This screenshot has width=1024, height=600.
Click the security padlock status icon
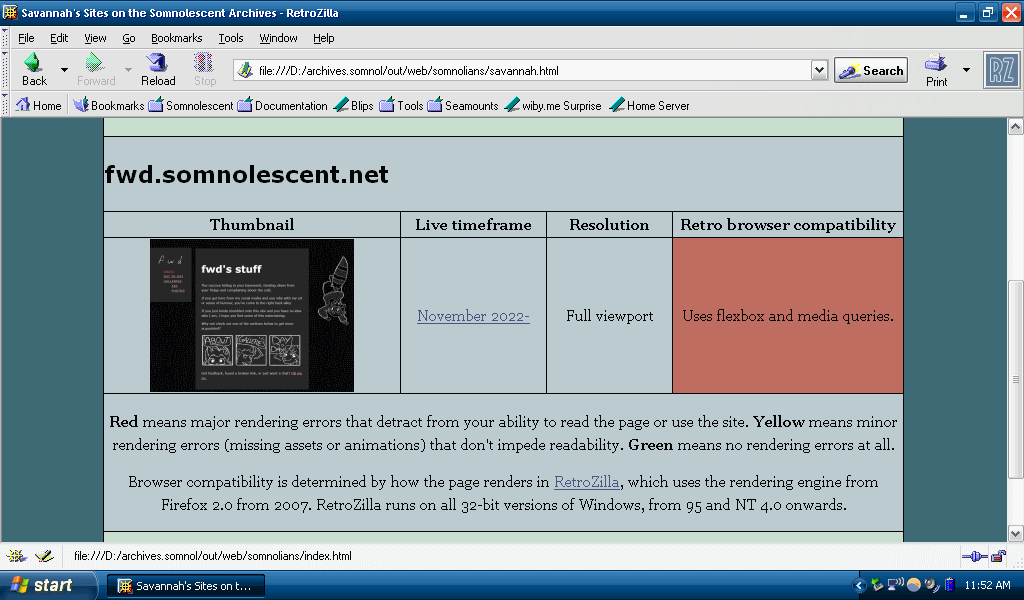tap(998, 556)
